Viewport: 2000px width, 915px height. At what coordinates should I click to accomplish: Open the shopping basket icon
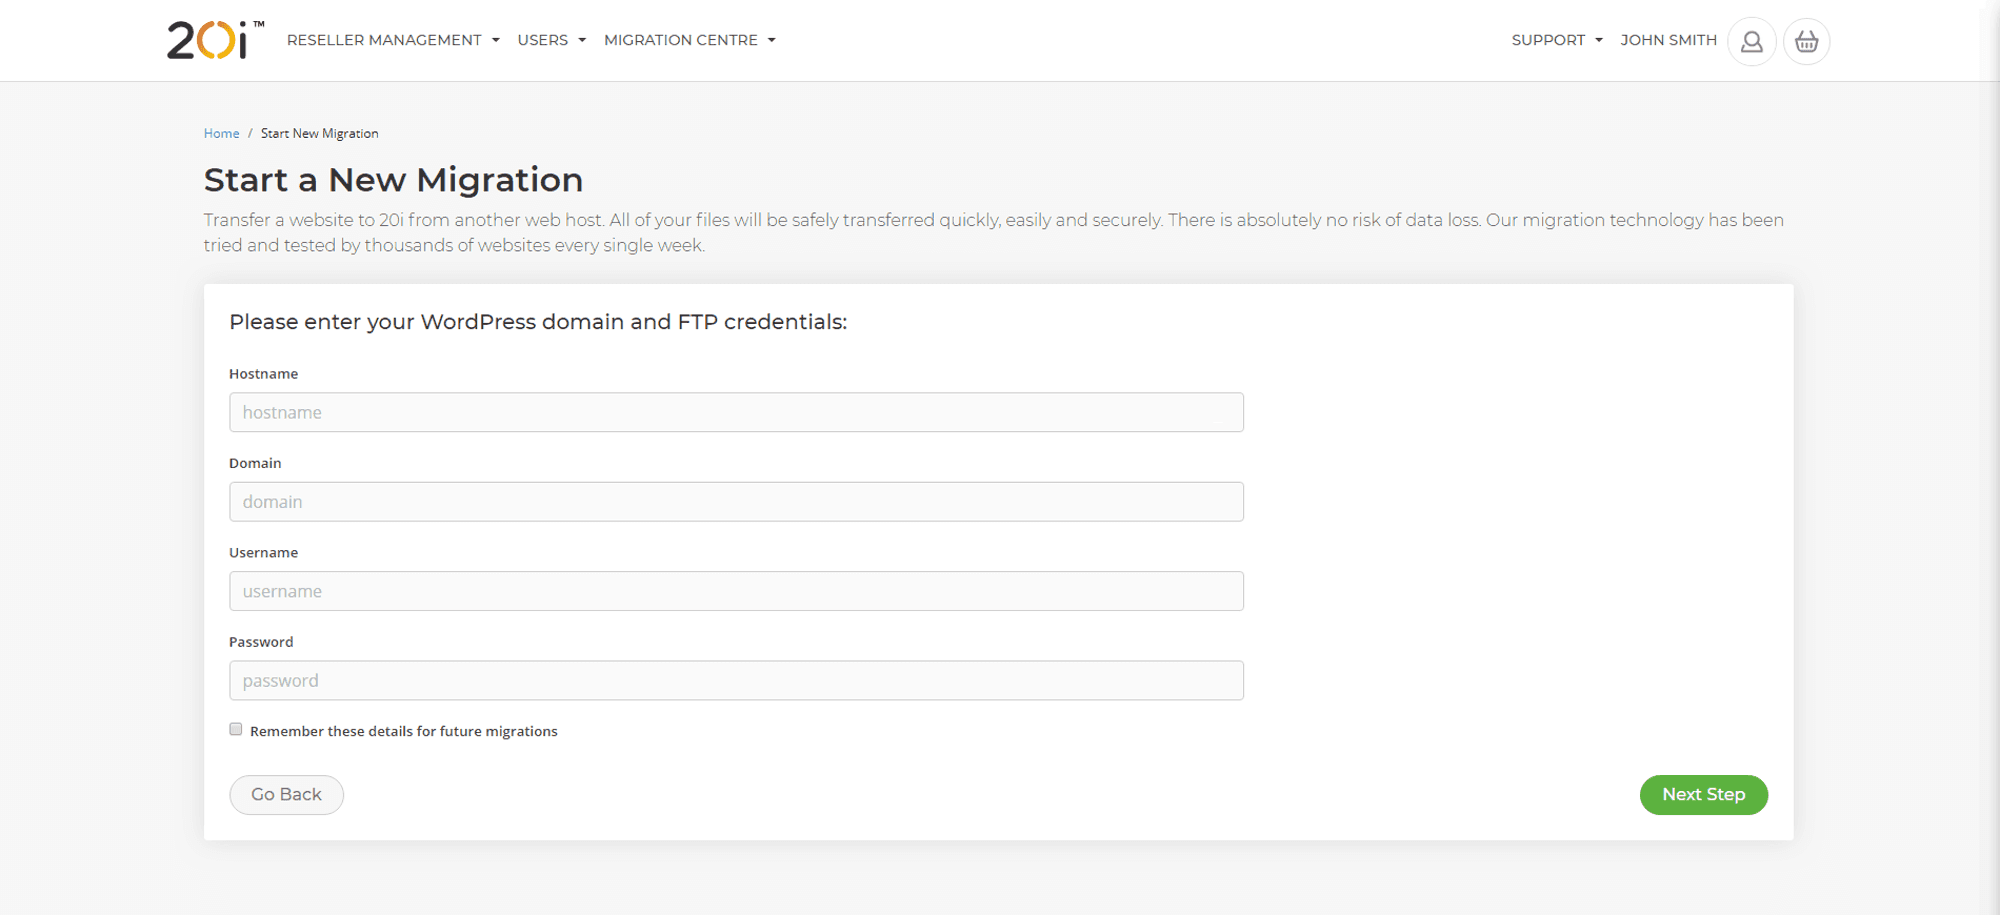[x=1806, y=41]
